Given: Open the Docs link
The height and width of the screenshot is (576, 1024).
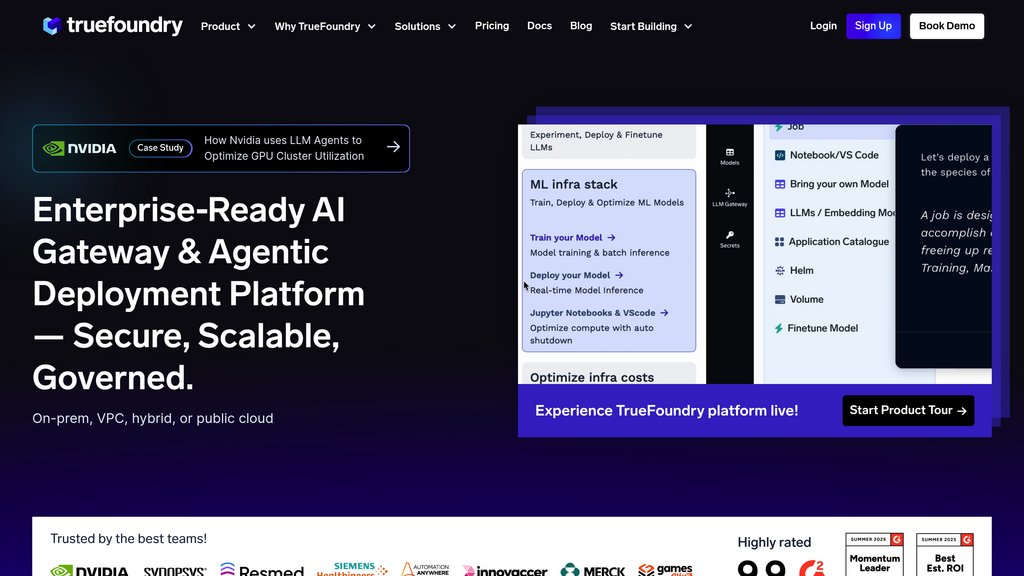Looking at the screenshot, I should click(x=539, y=25).
